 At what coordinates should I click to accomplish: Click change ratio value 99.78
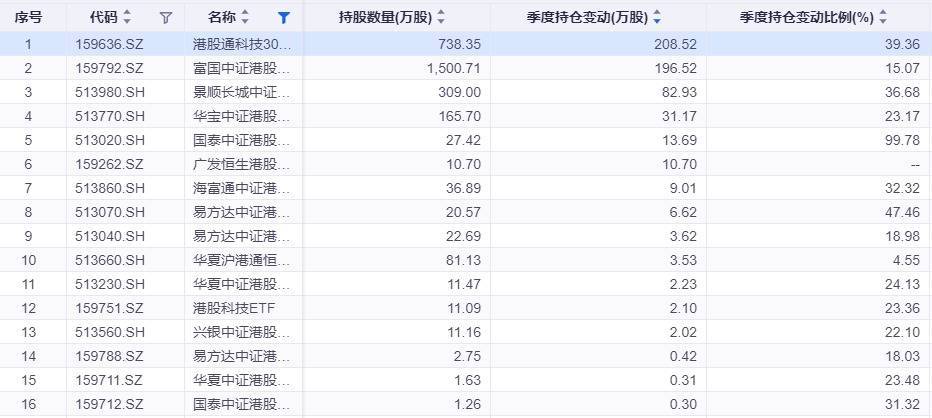(x=903, y=140)
